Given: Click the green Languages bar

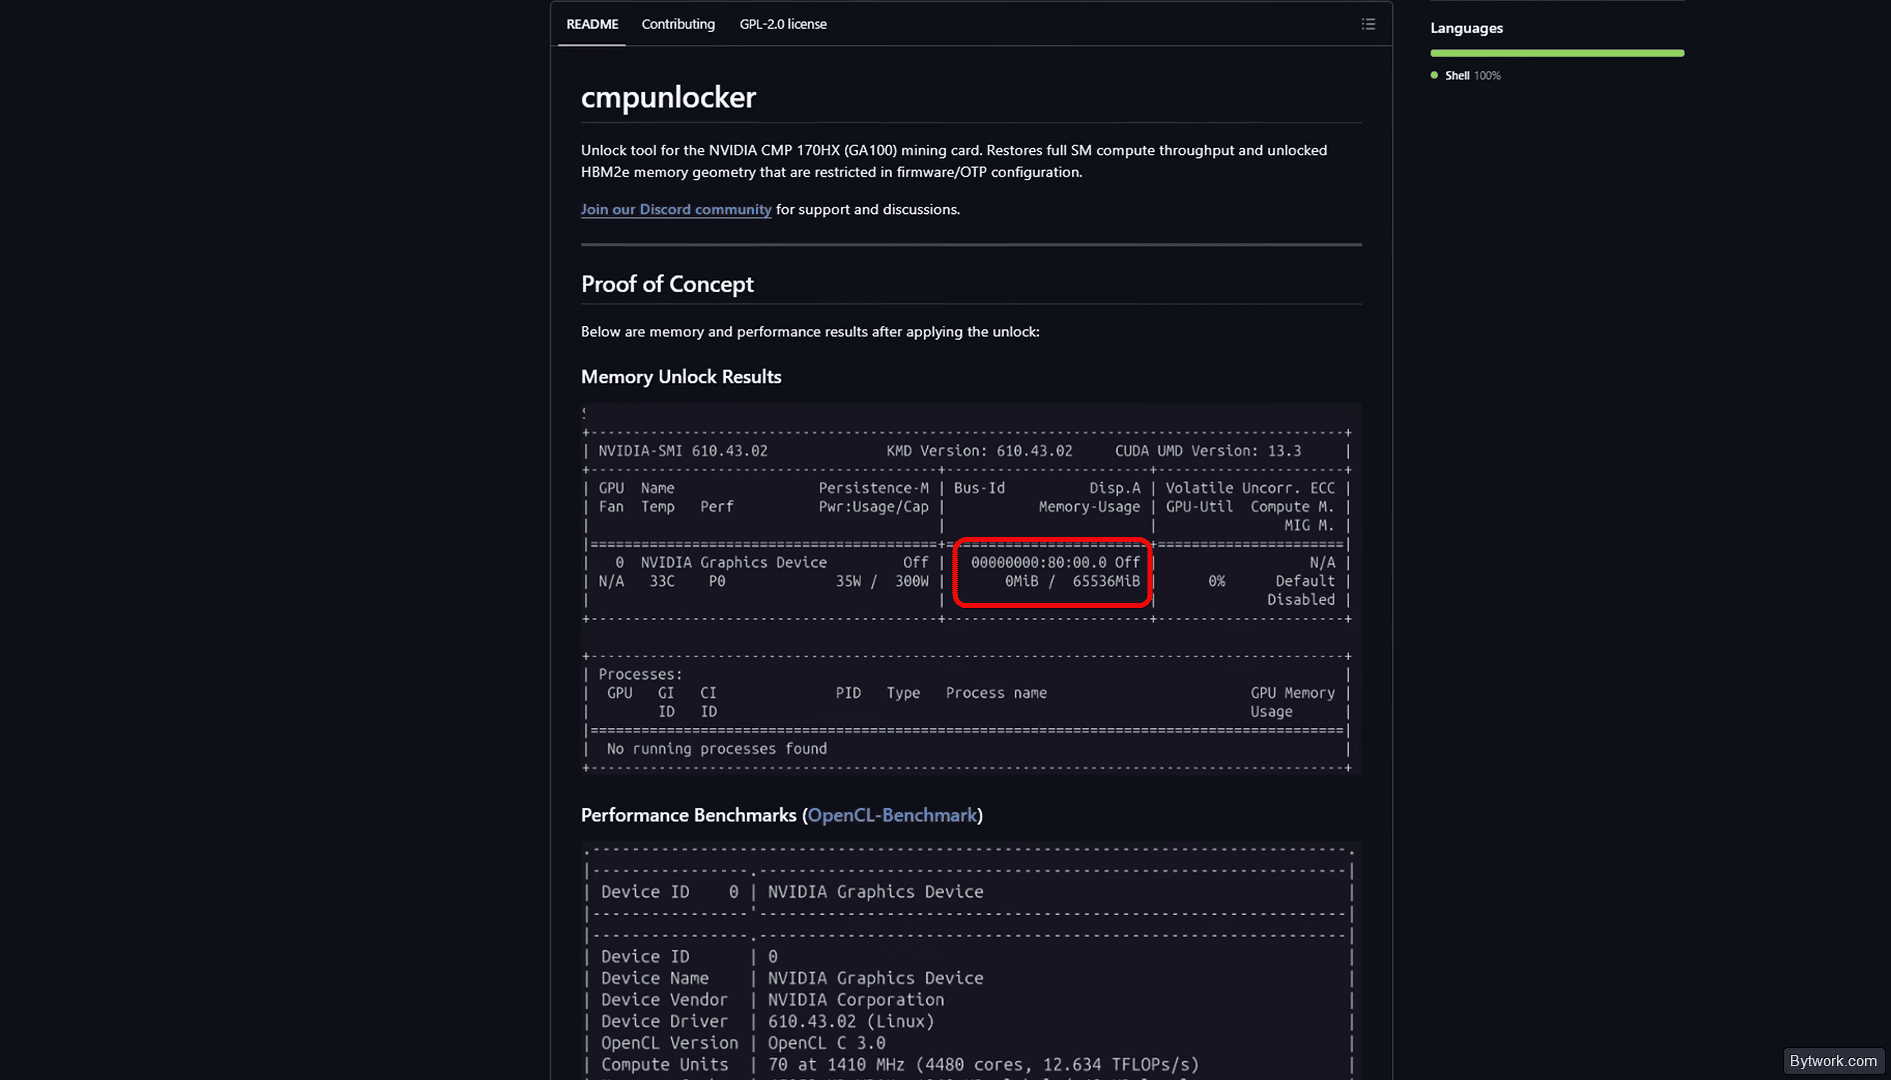Looking at the screenshot, I should 1557,53.
